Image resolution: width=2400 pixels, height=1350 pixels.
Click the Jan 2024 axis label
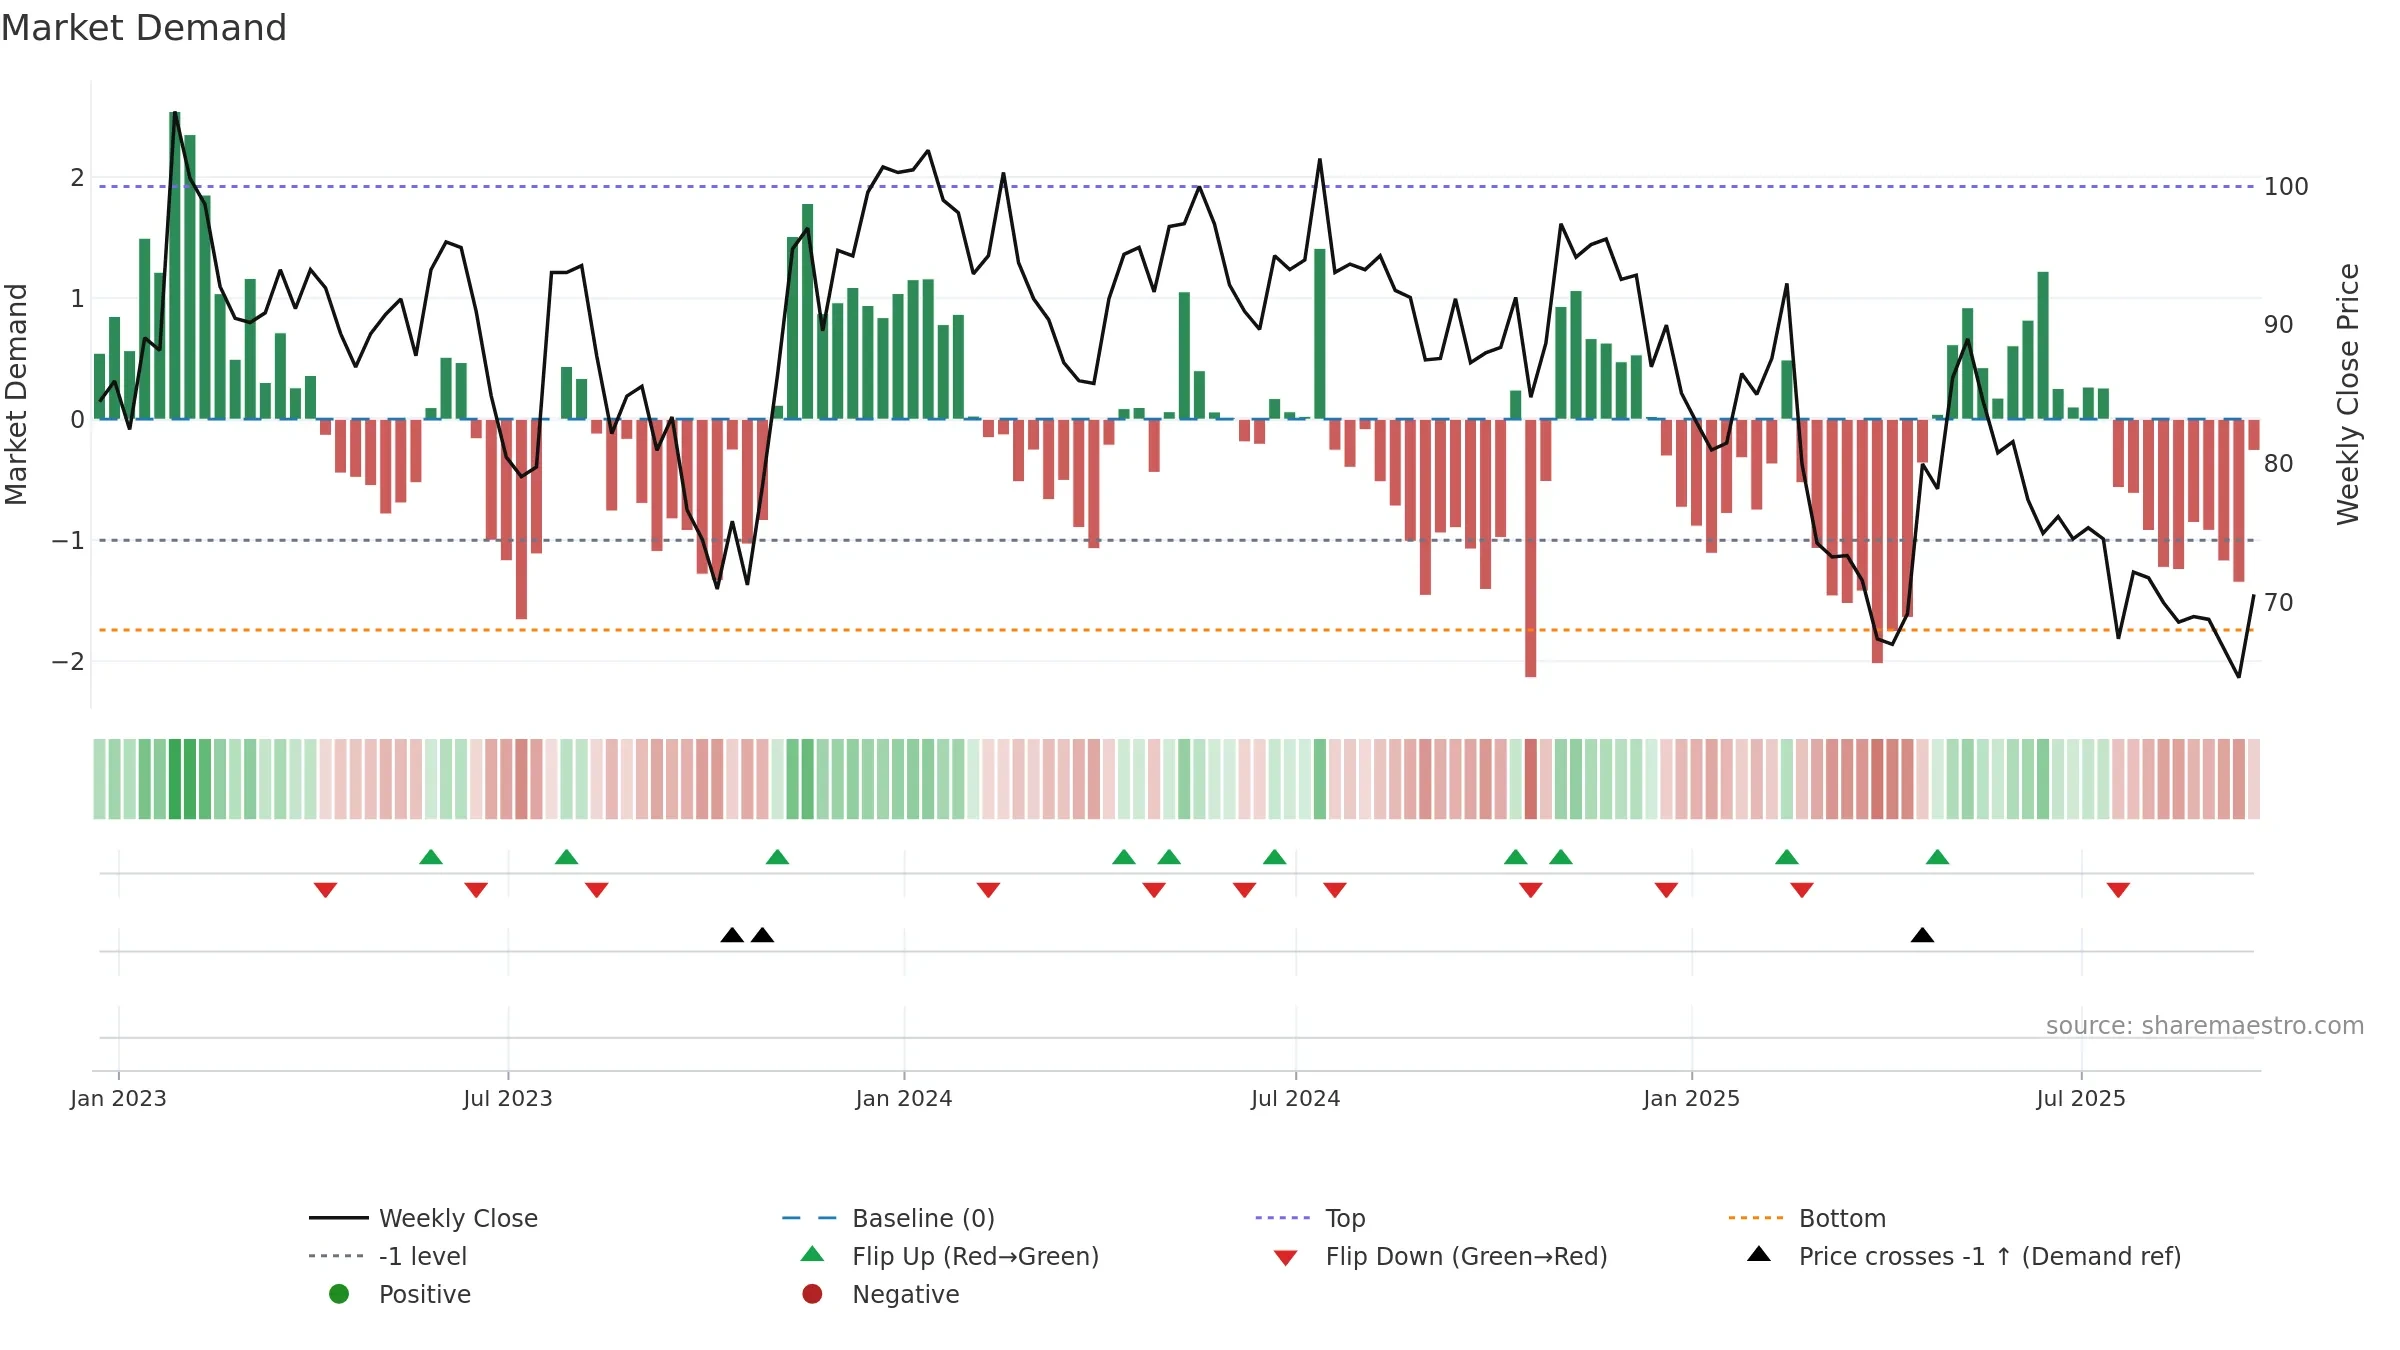click(x=904, y=1098)
